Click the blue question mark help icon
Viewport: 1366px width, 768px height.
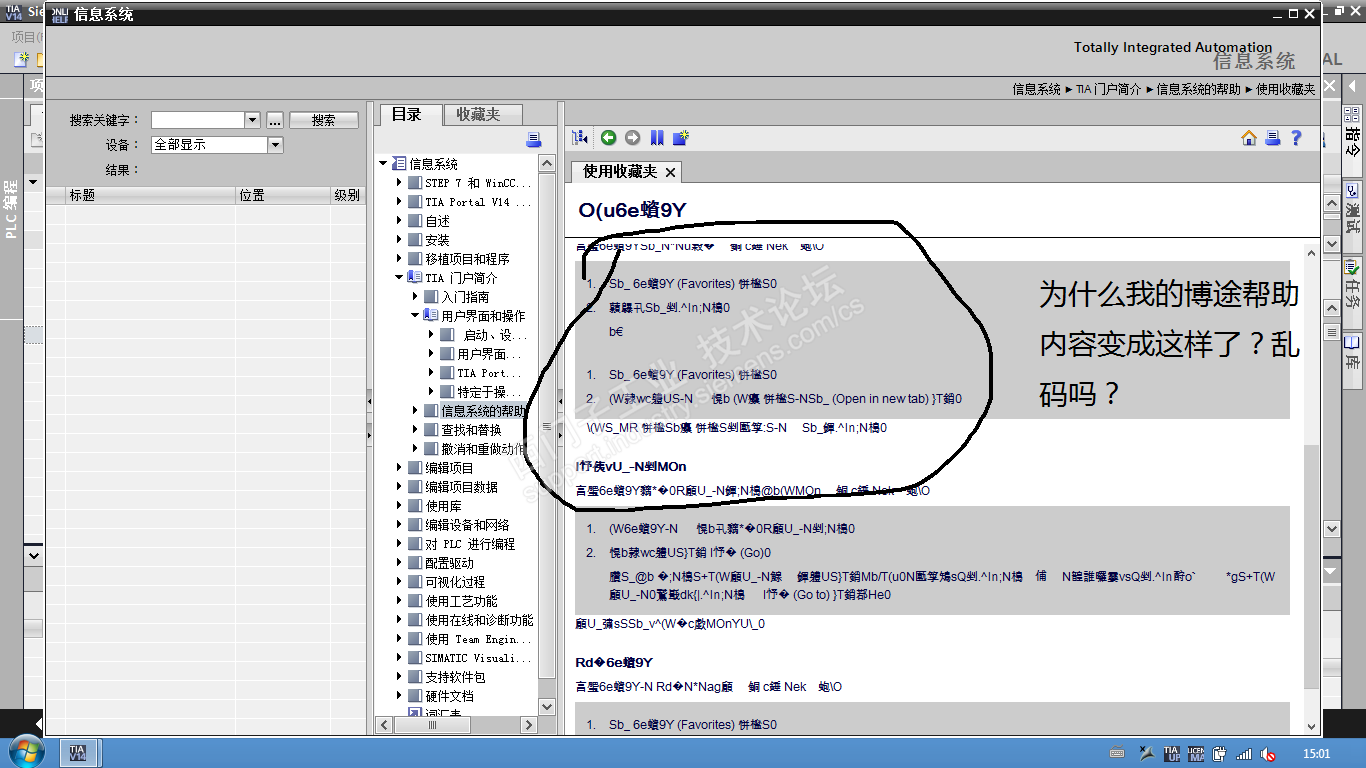1296,138
